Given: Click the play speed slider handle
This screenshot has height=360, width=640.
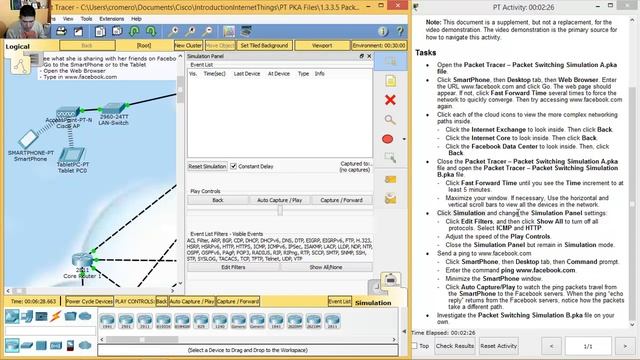Looking at the screenshot, I should click(x=280, y=210).
